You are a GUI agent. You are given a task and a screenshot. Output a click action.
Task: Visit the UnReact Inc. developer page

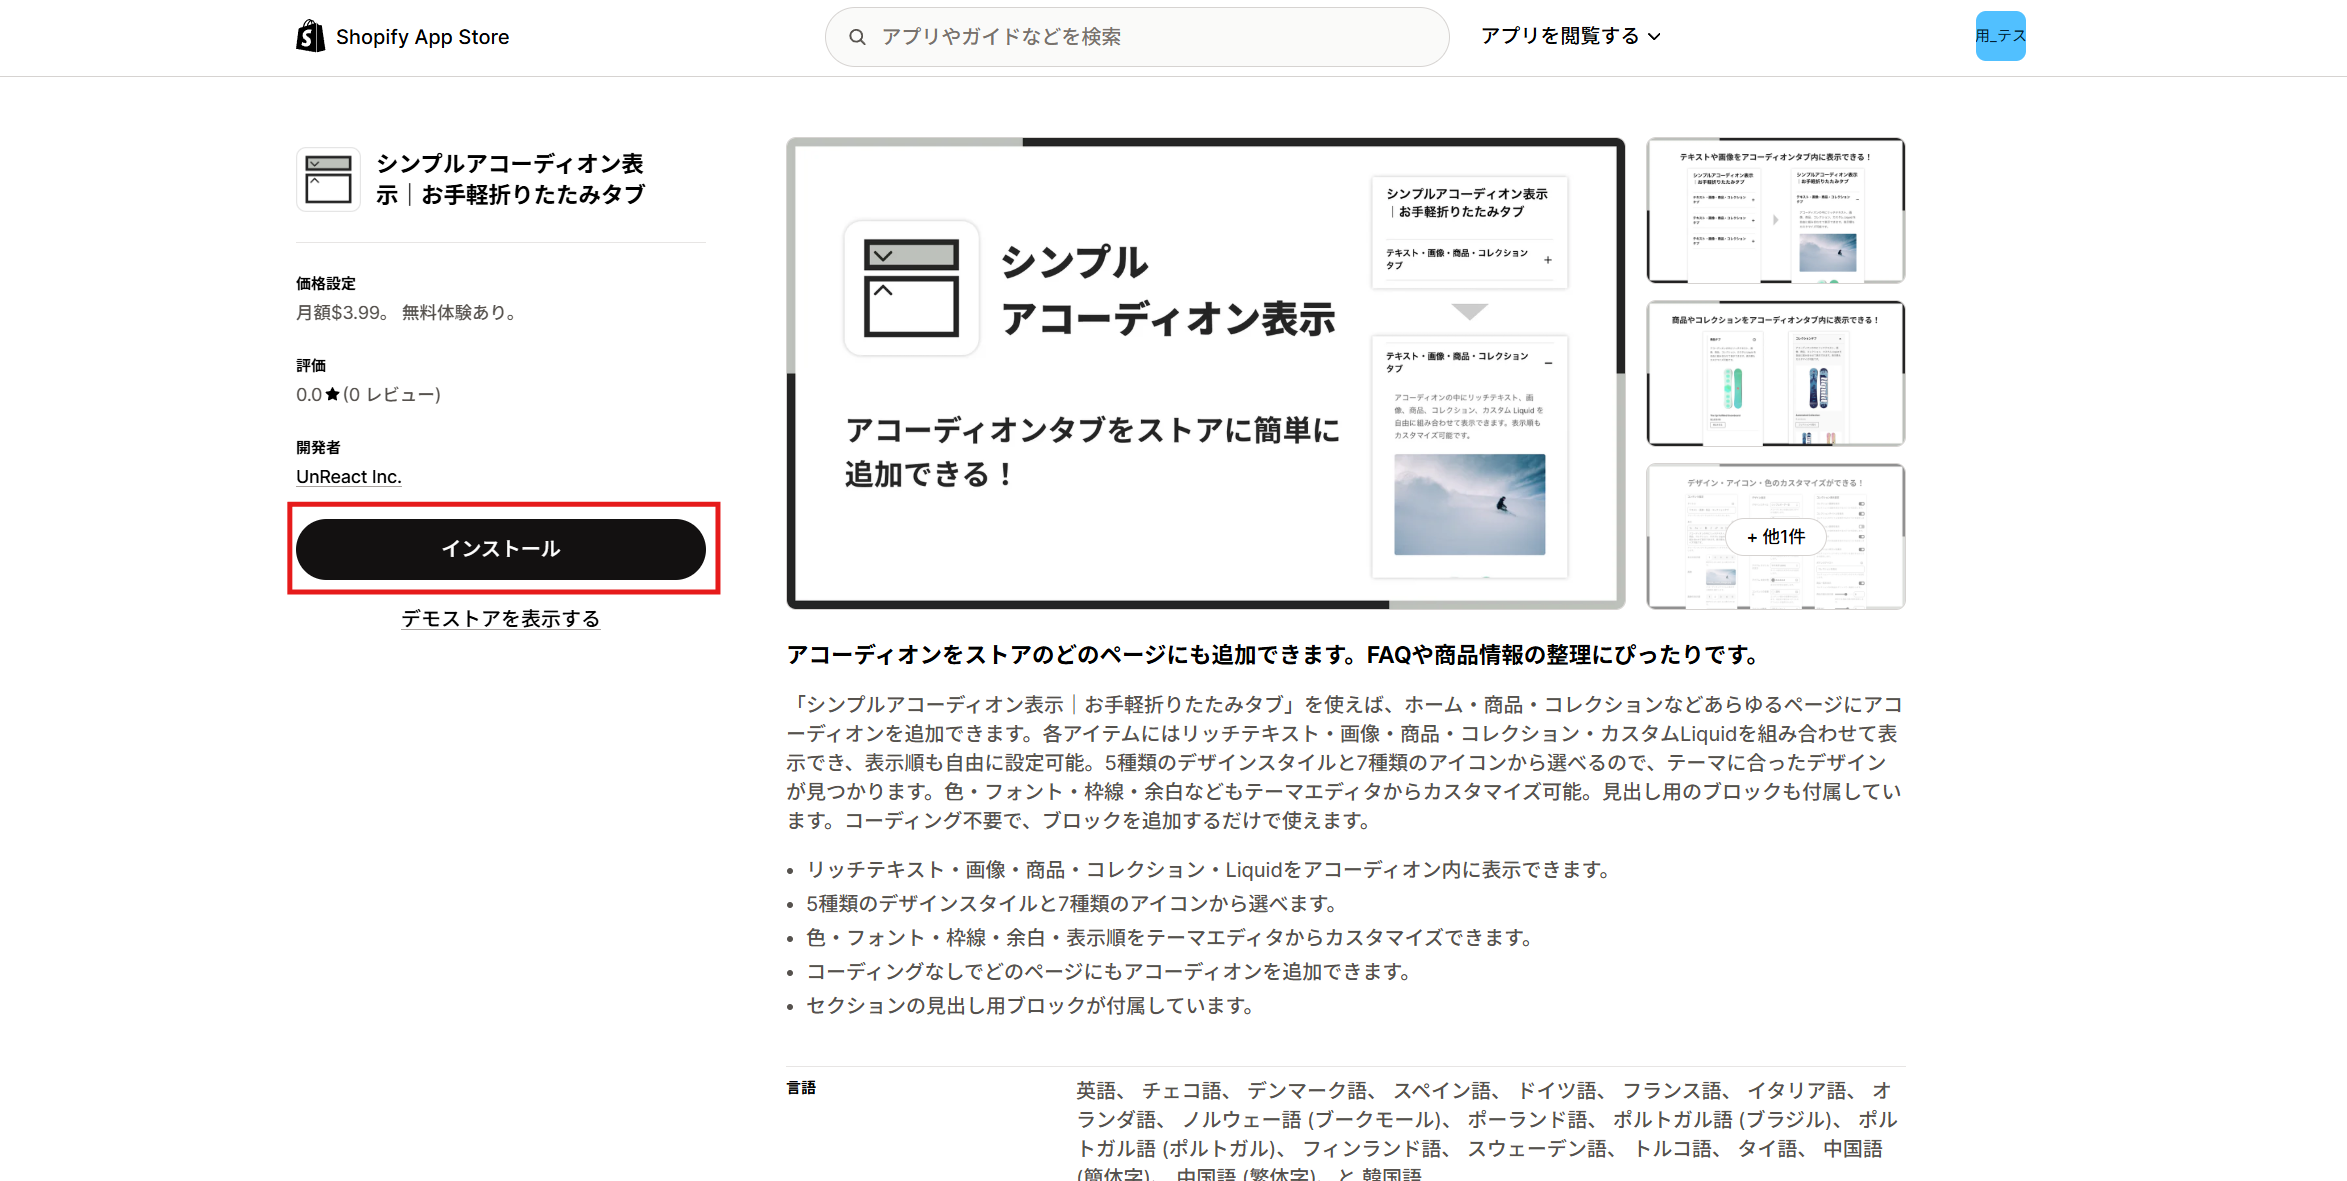(348, 476)
